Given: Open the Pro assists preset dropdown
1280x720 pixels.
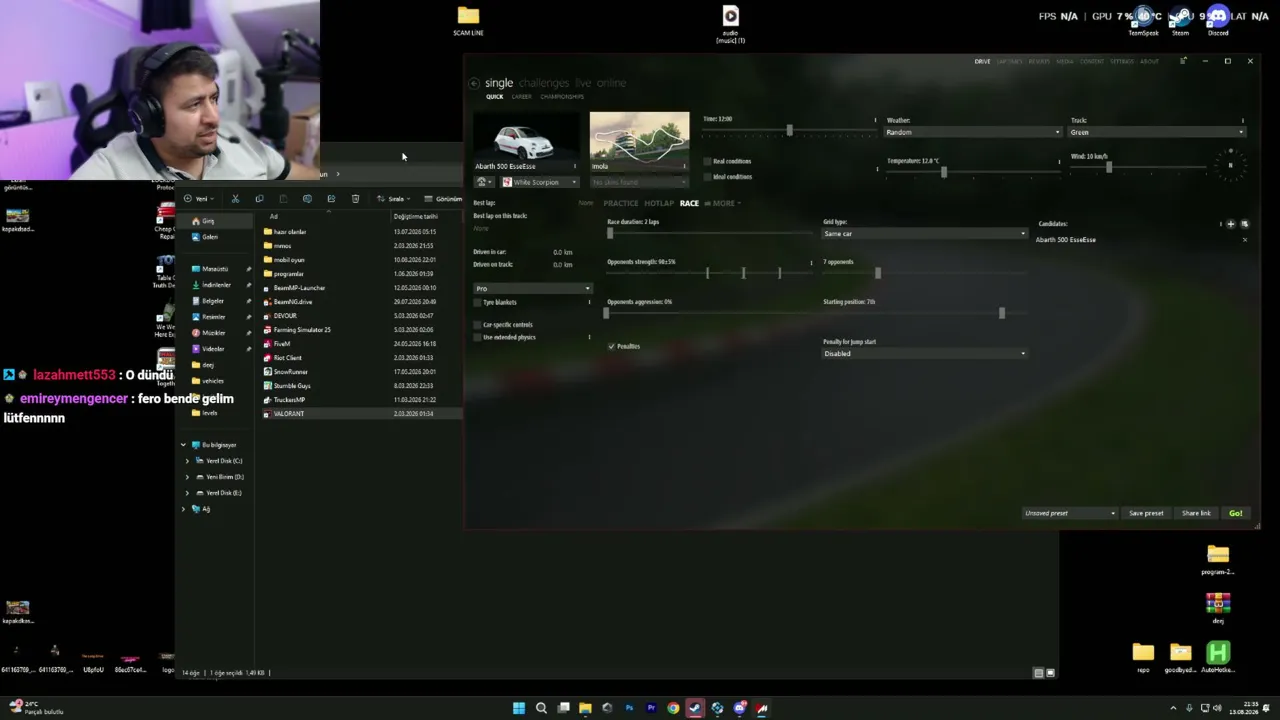Looking at the screenshot, I should point(532,289).
